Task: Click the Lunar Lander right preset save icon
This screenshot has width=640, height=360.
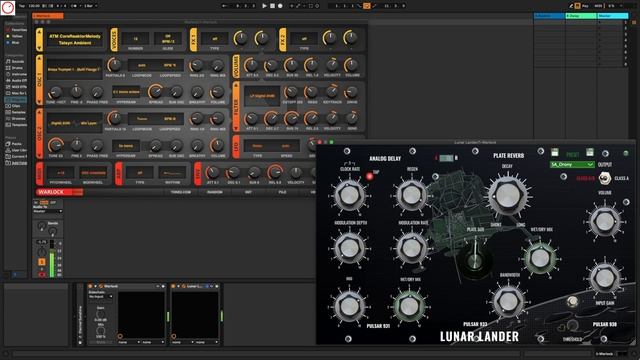Action: pos(589,153)
